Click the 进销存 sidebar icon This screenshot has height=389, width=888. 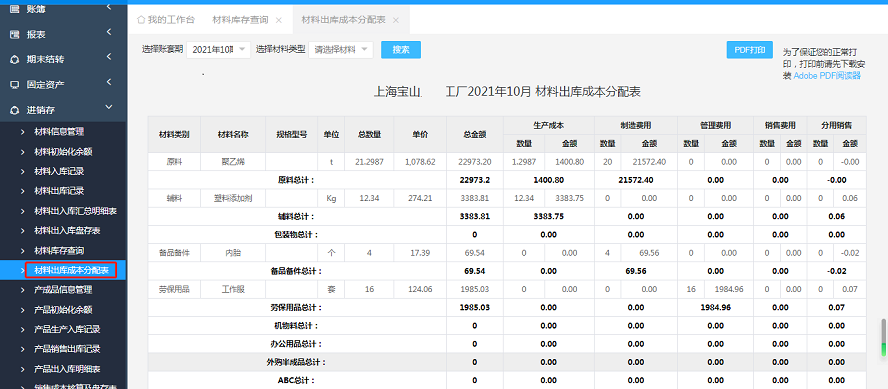15,110
